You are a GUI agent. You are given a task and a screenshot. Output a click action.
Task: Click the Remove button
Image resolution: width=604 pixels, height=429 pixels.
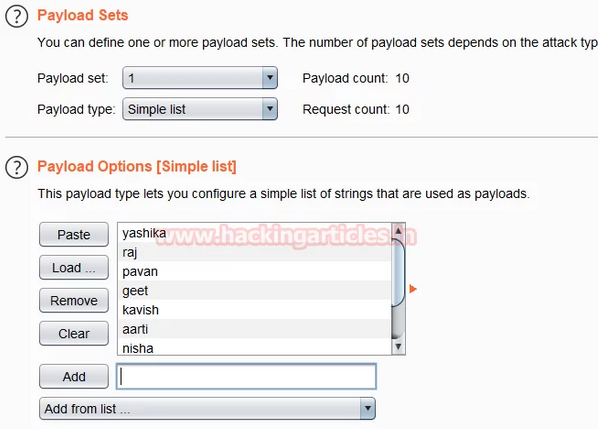(x=73, y=301)
